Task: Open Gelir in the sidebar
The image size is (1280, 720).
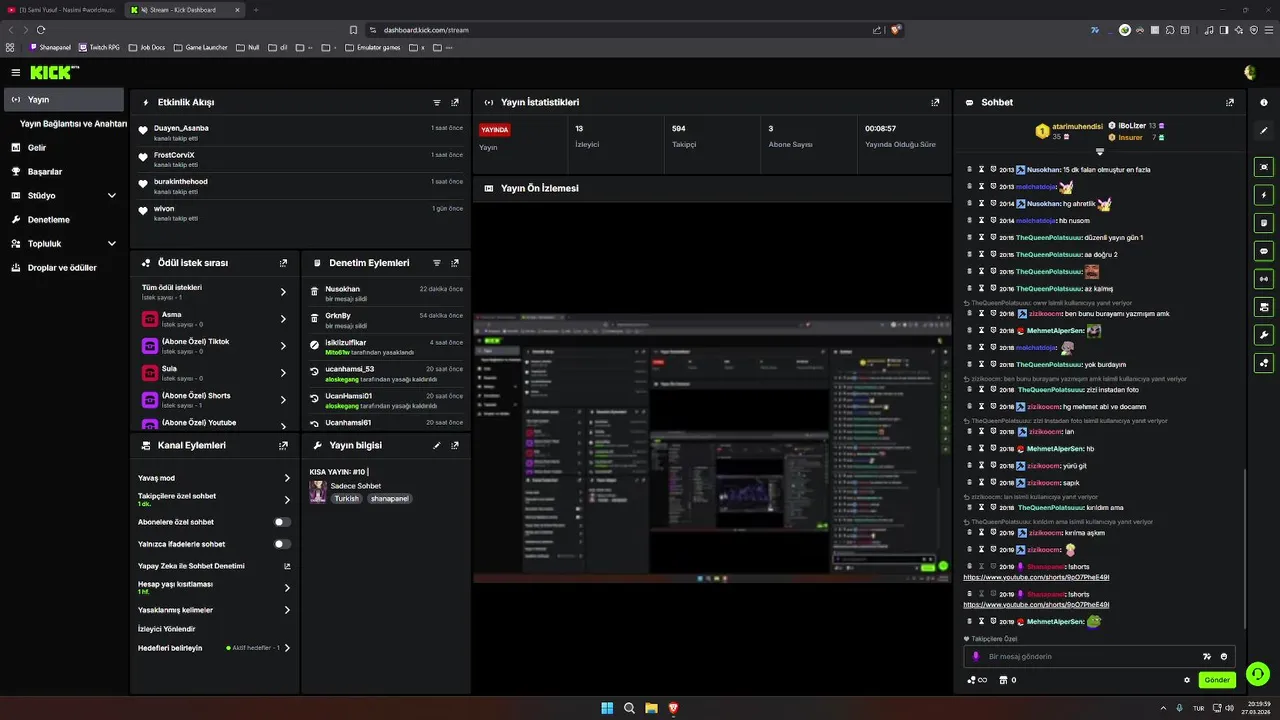Action: click(x=37, y=148)
